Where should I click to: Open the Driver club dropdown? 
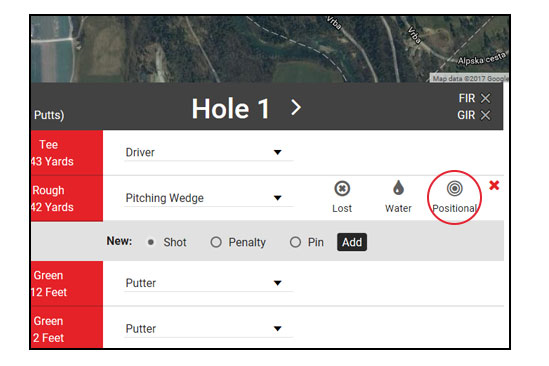click(x=209, y=153)
